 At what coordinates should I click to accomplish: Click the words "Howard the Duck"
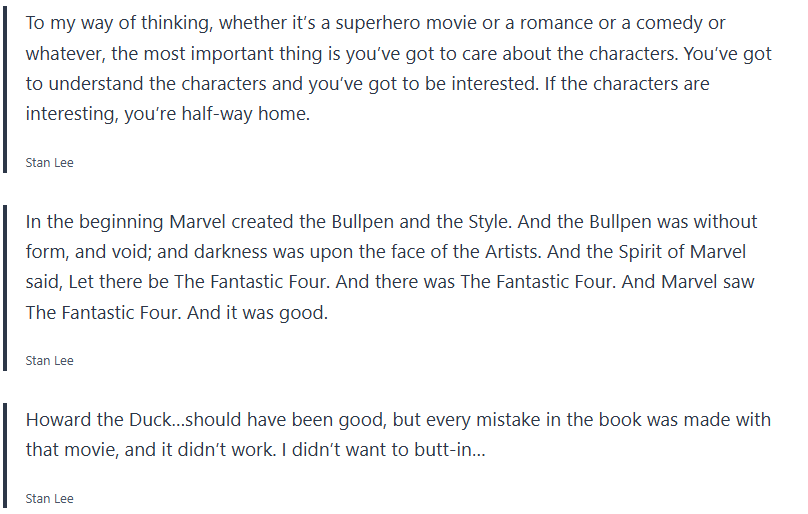point(89,420)
